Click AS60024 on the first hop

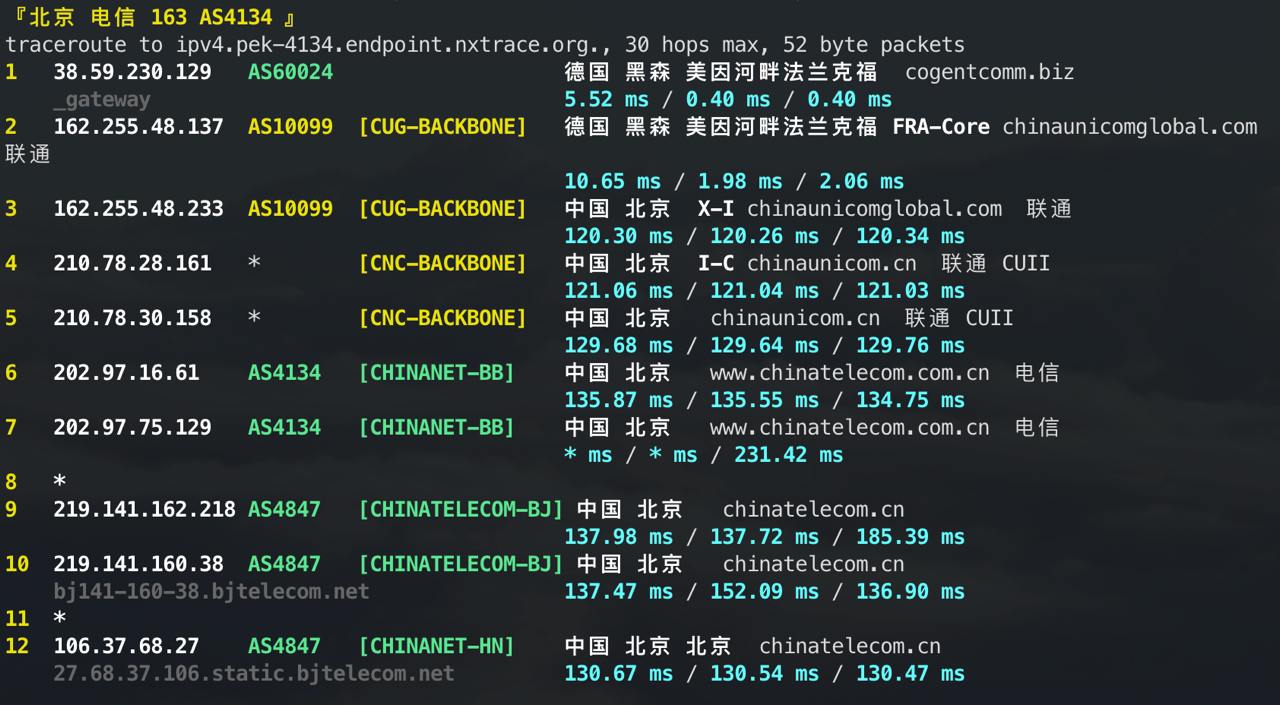[289, 72]
